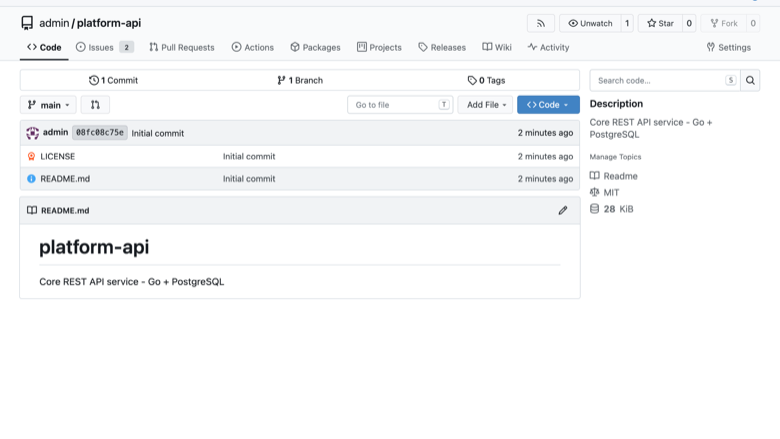Open the stargazers count 0
Image resolution: width=780 pixels, height=439 pixels.
click(689, 23)
